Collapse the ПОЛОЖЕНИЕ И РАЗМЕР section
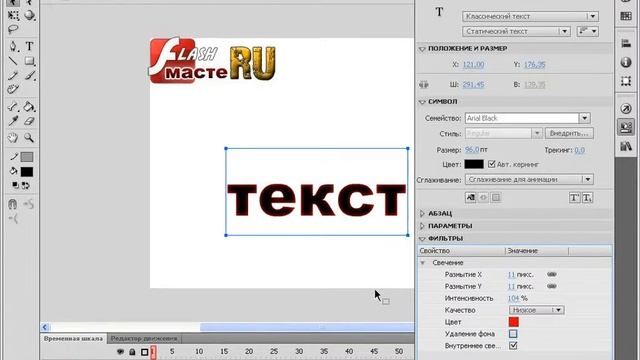The image size is (640, 360). click(x=422, y=49)
